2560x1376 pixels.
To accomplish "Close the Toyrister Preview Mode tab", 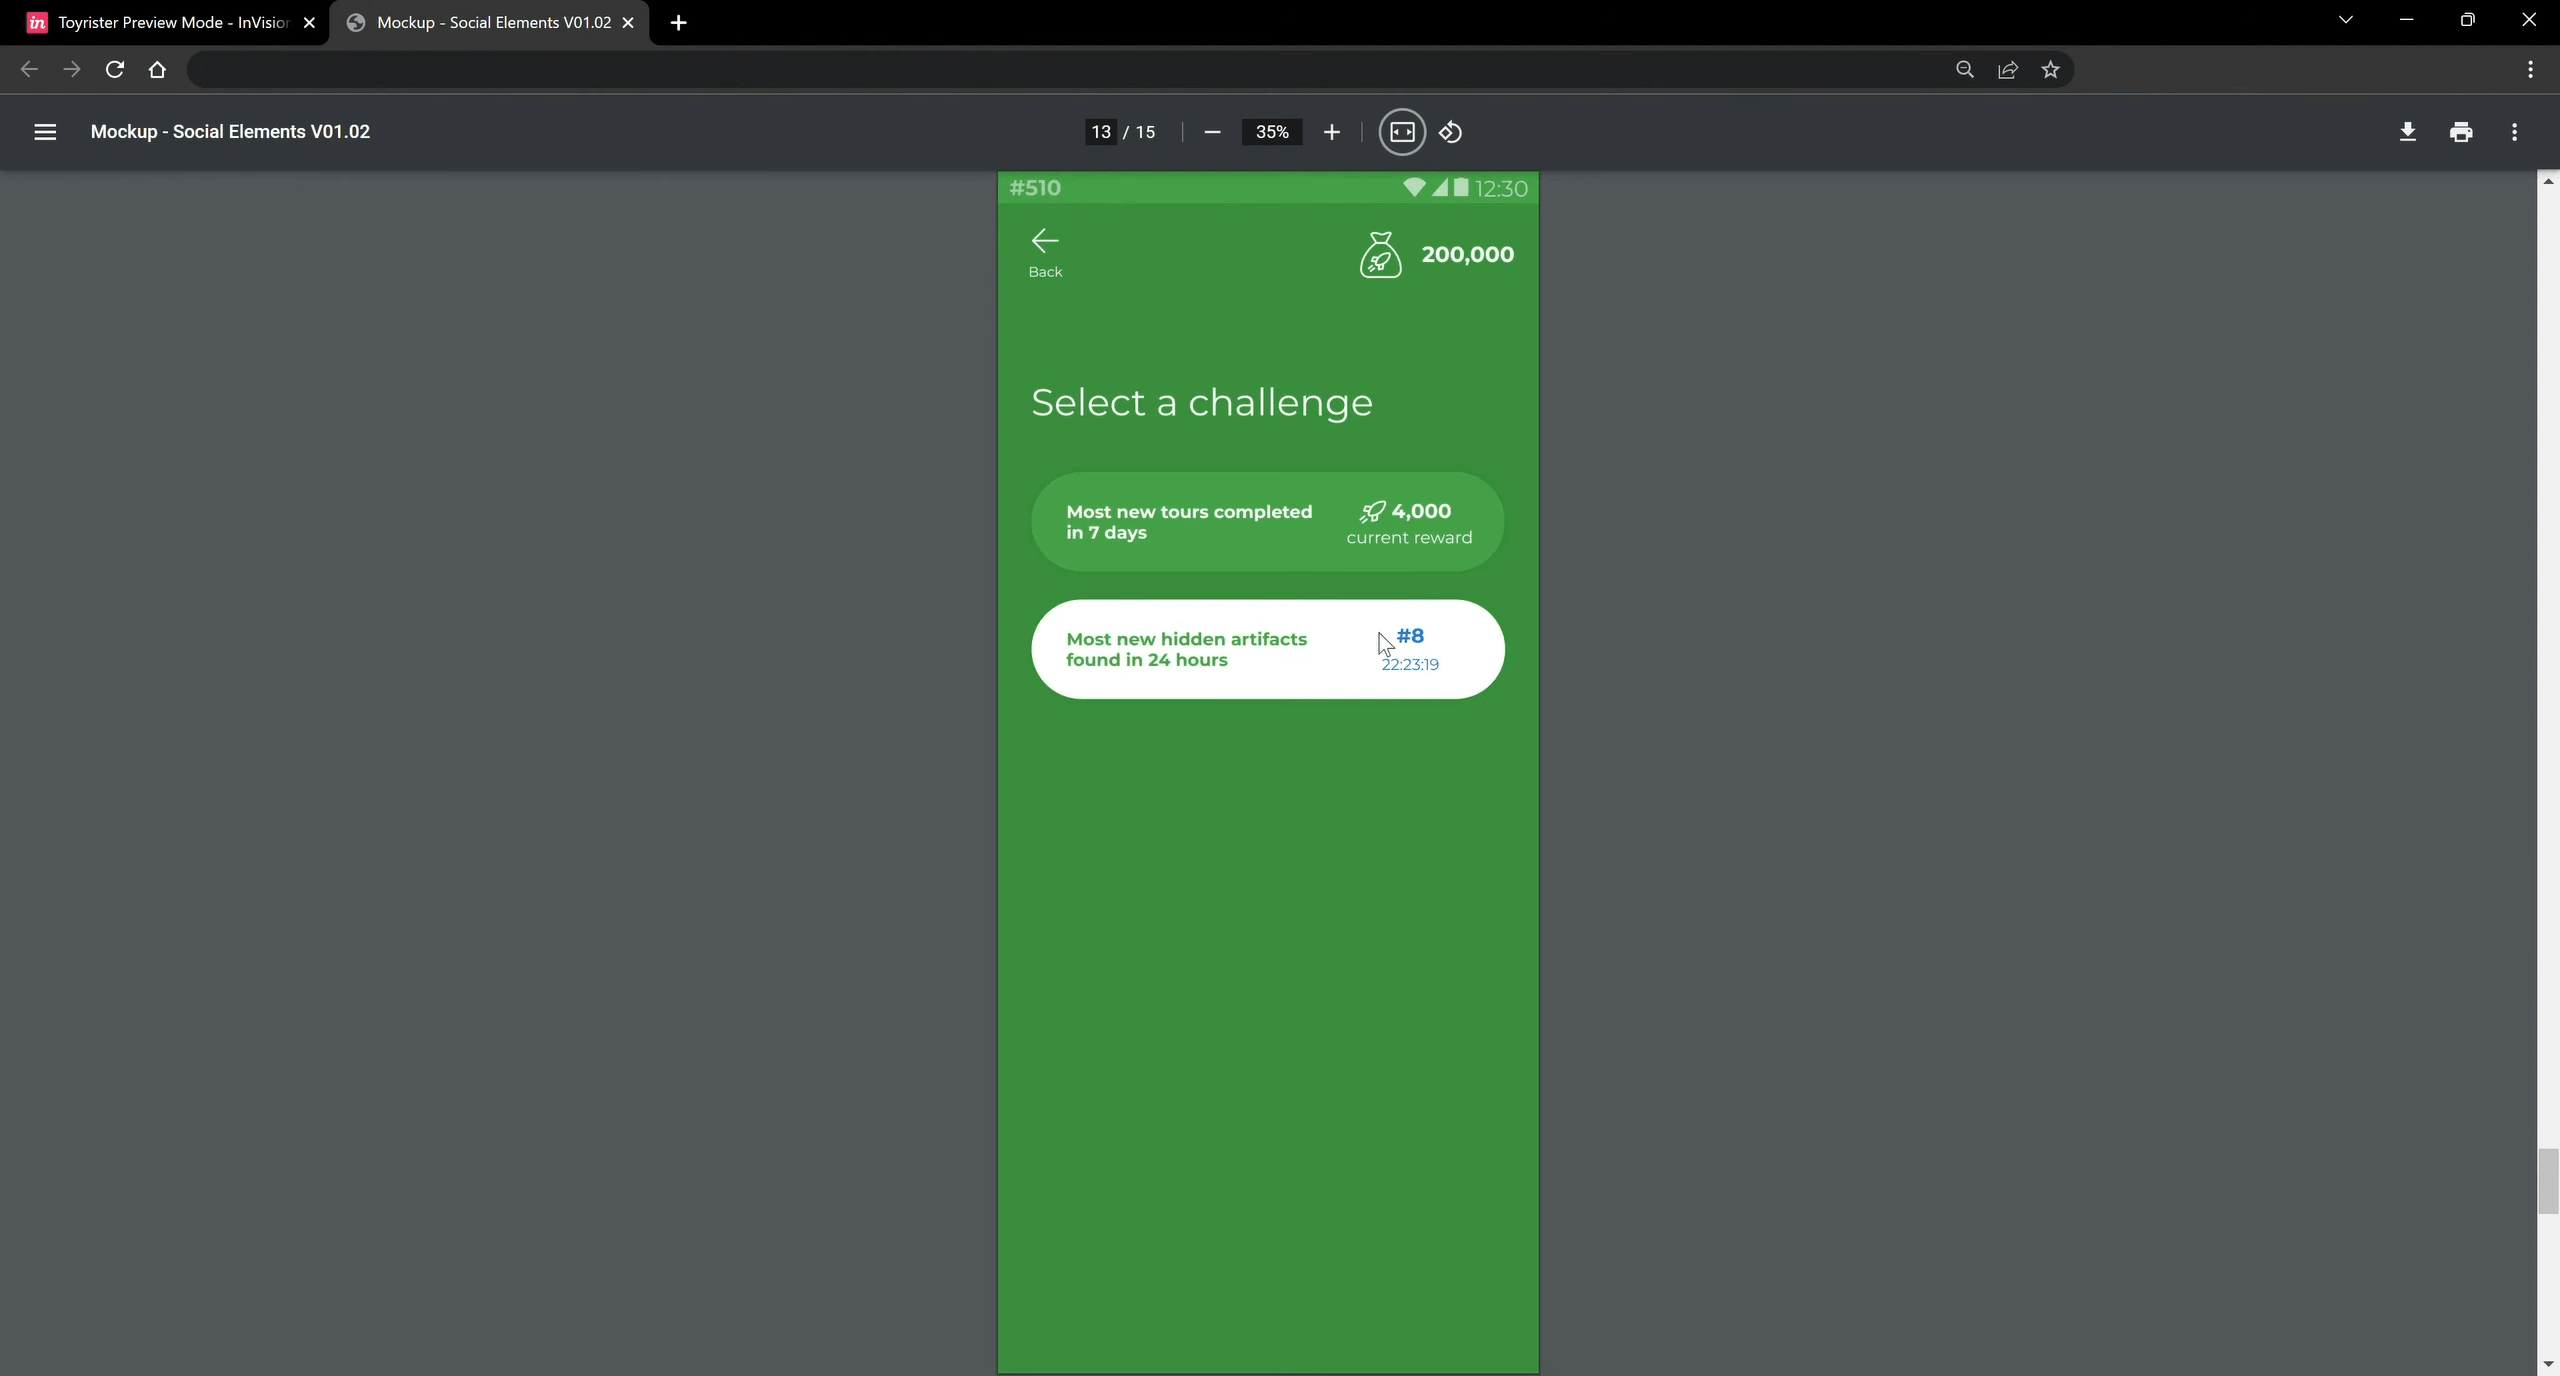I will pos(309,22).
